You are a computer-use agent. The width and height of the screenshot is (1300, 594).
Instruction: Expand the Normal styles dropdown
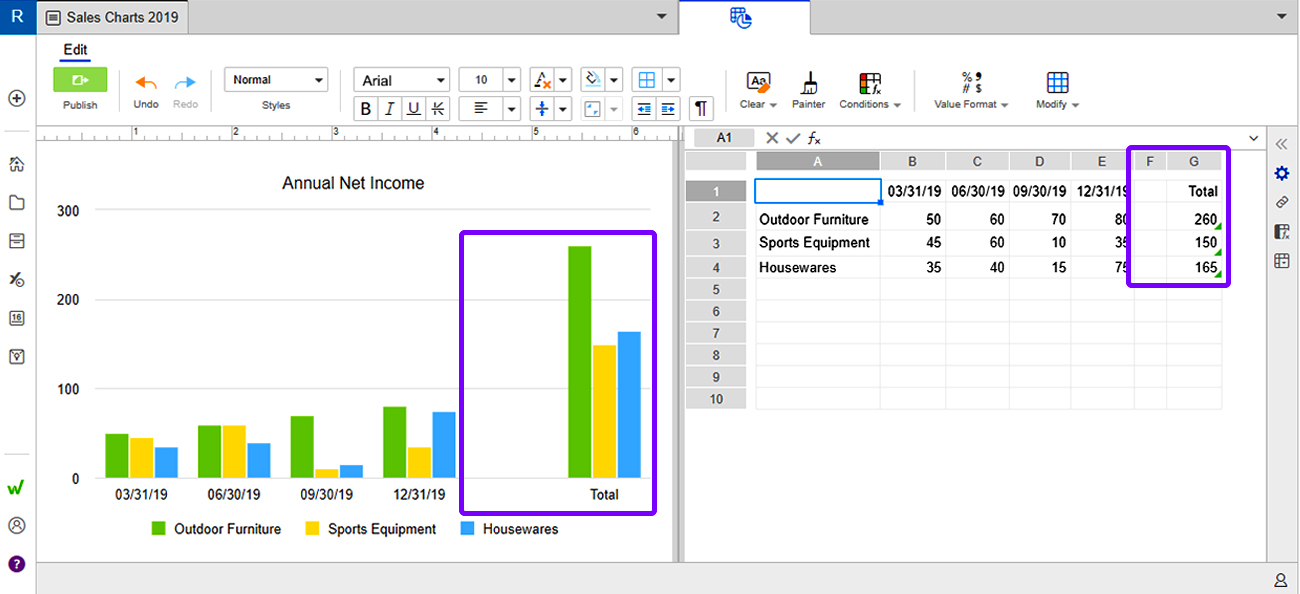(x=276, y=80)
